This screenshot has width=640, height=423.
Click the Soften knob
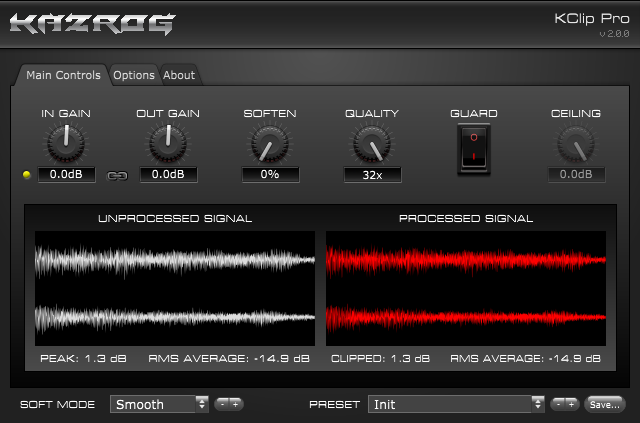[x=270, y=143]
